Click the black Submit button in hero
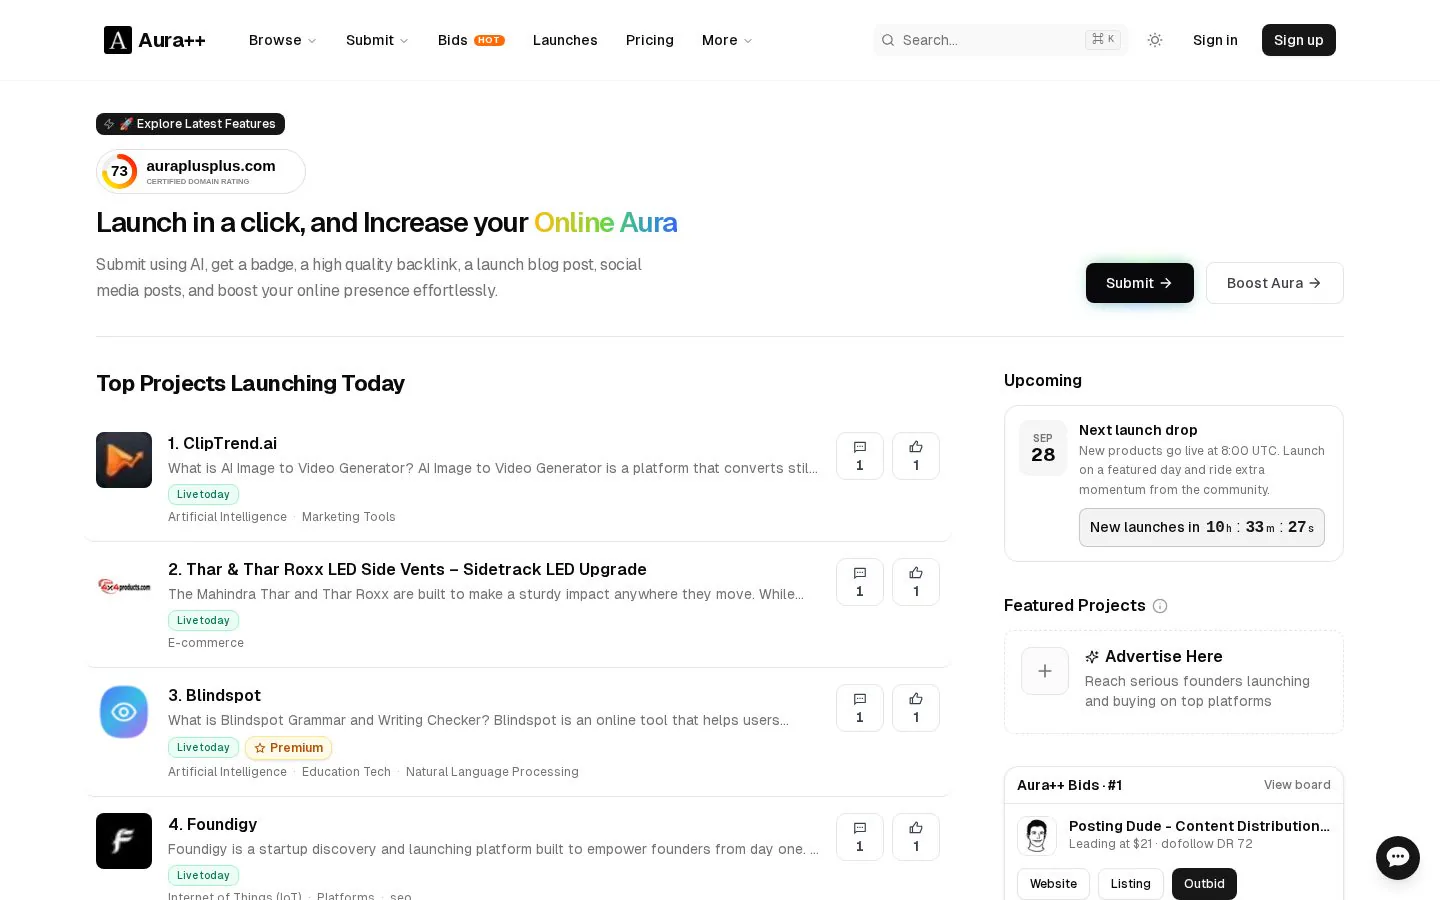 (x=1140, y=283)
